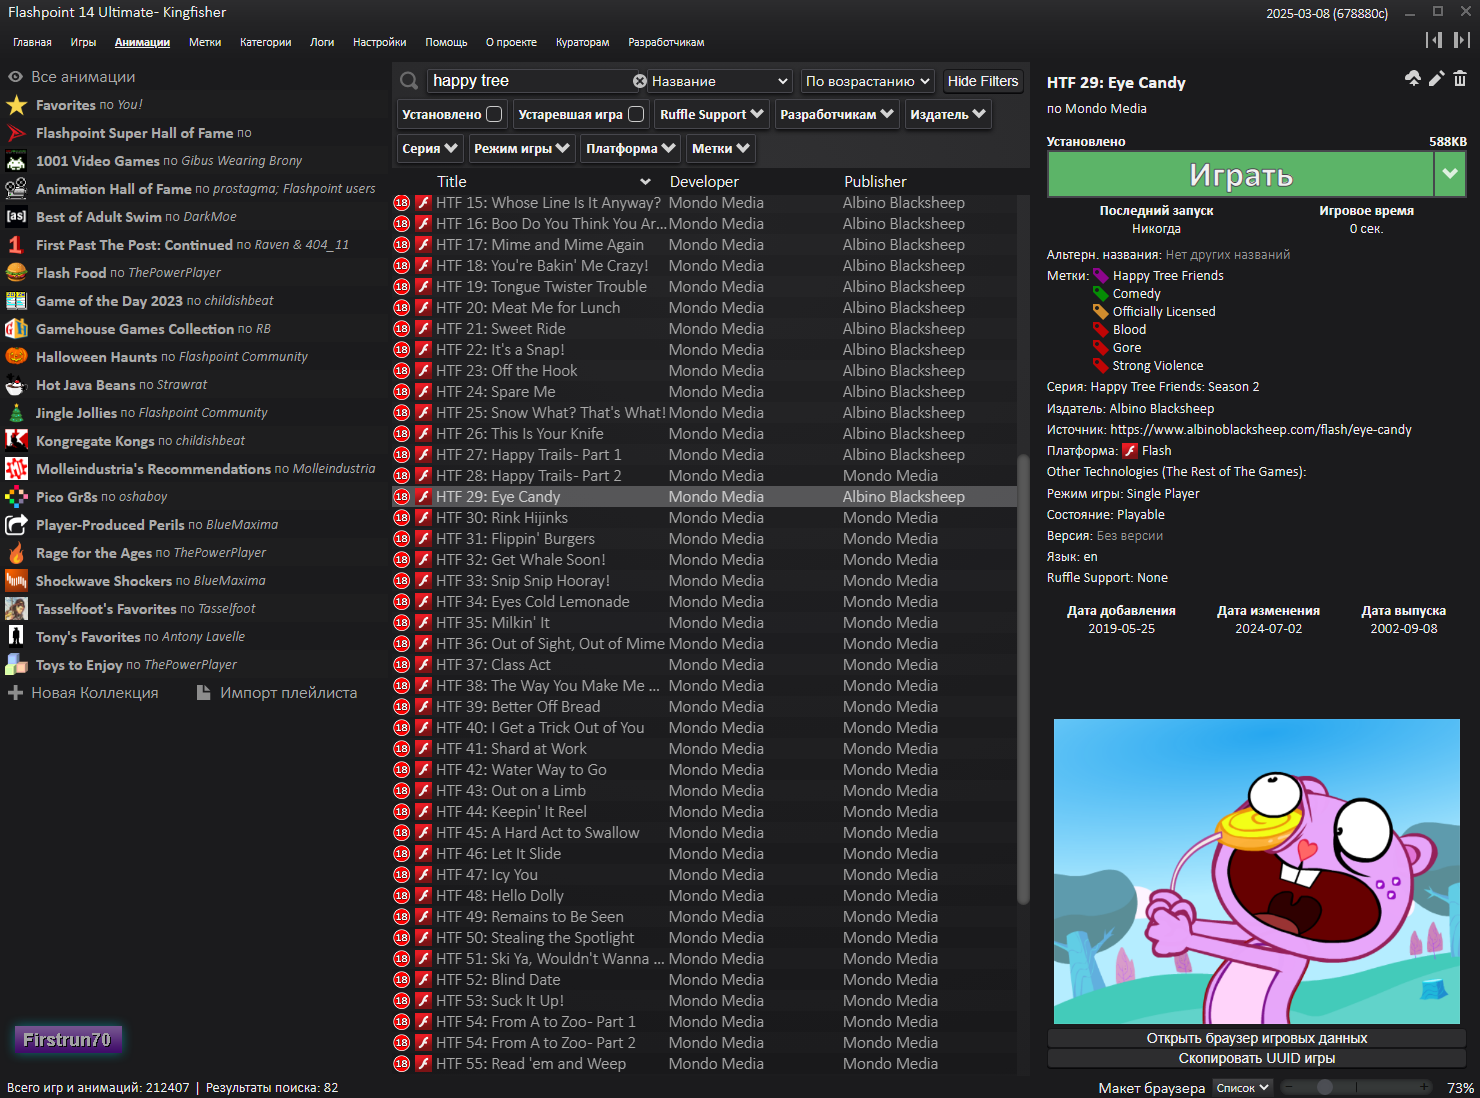Click the Все анимации eye icon
The height and width of the screenshot is (1098, 1480).
click(x=15, y=77)
